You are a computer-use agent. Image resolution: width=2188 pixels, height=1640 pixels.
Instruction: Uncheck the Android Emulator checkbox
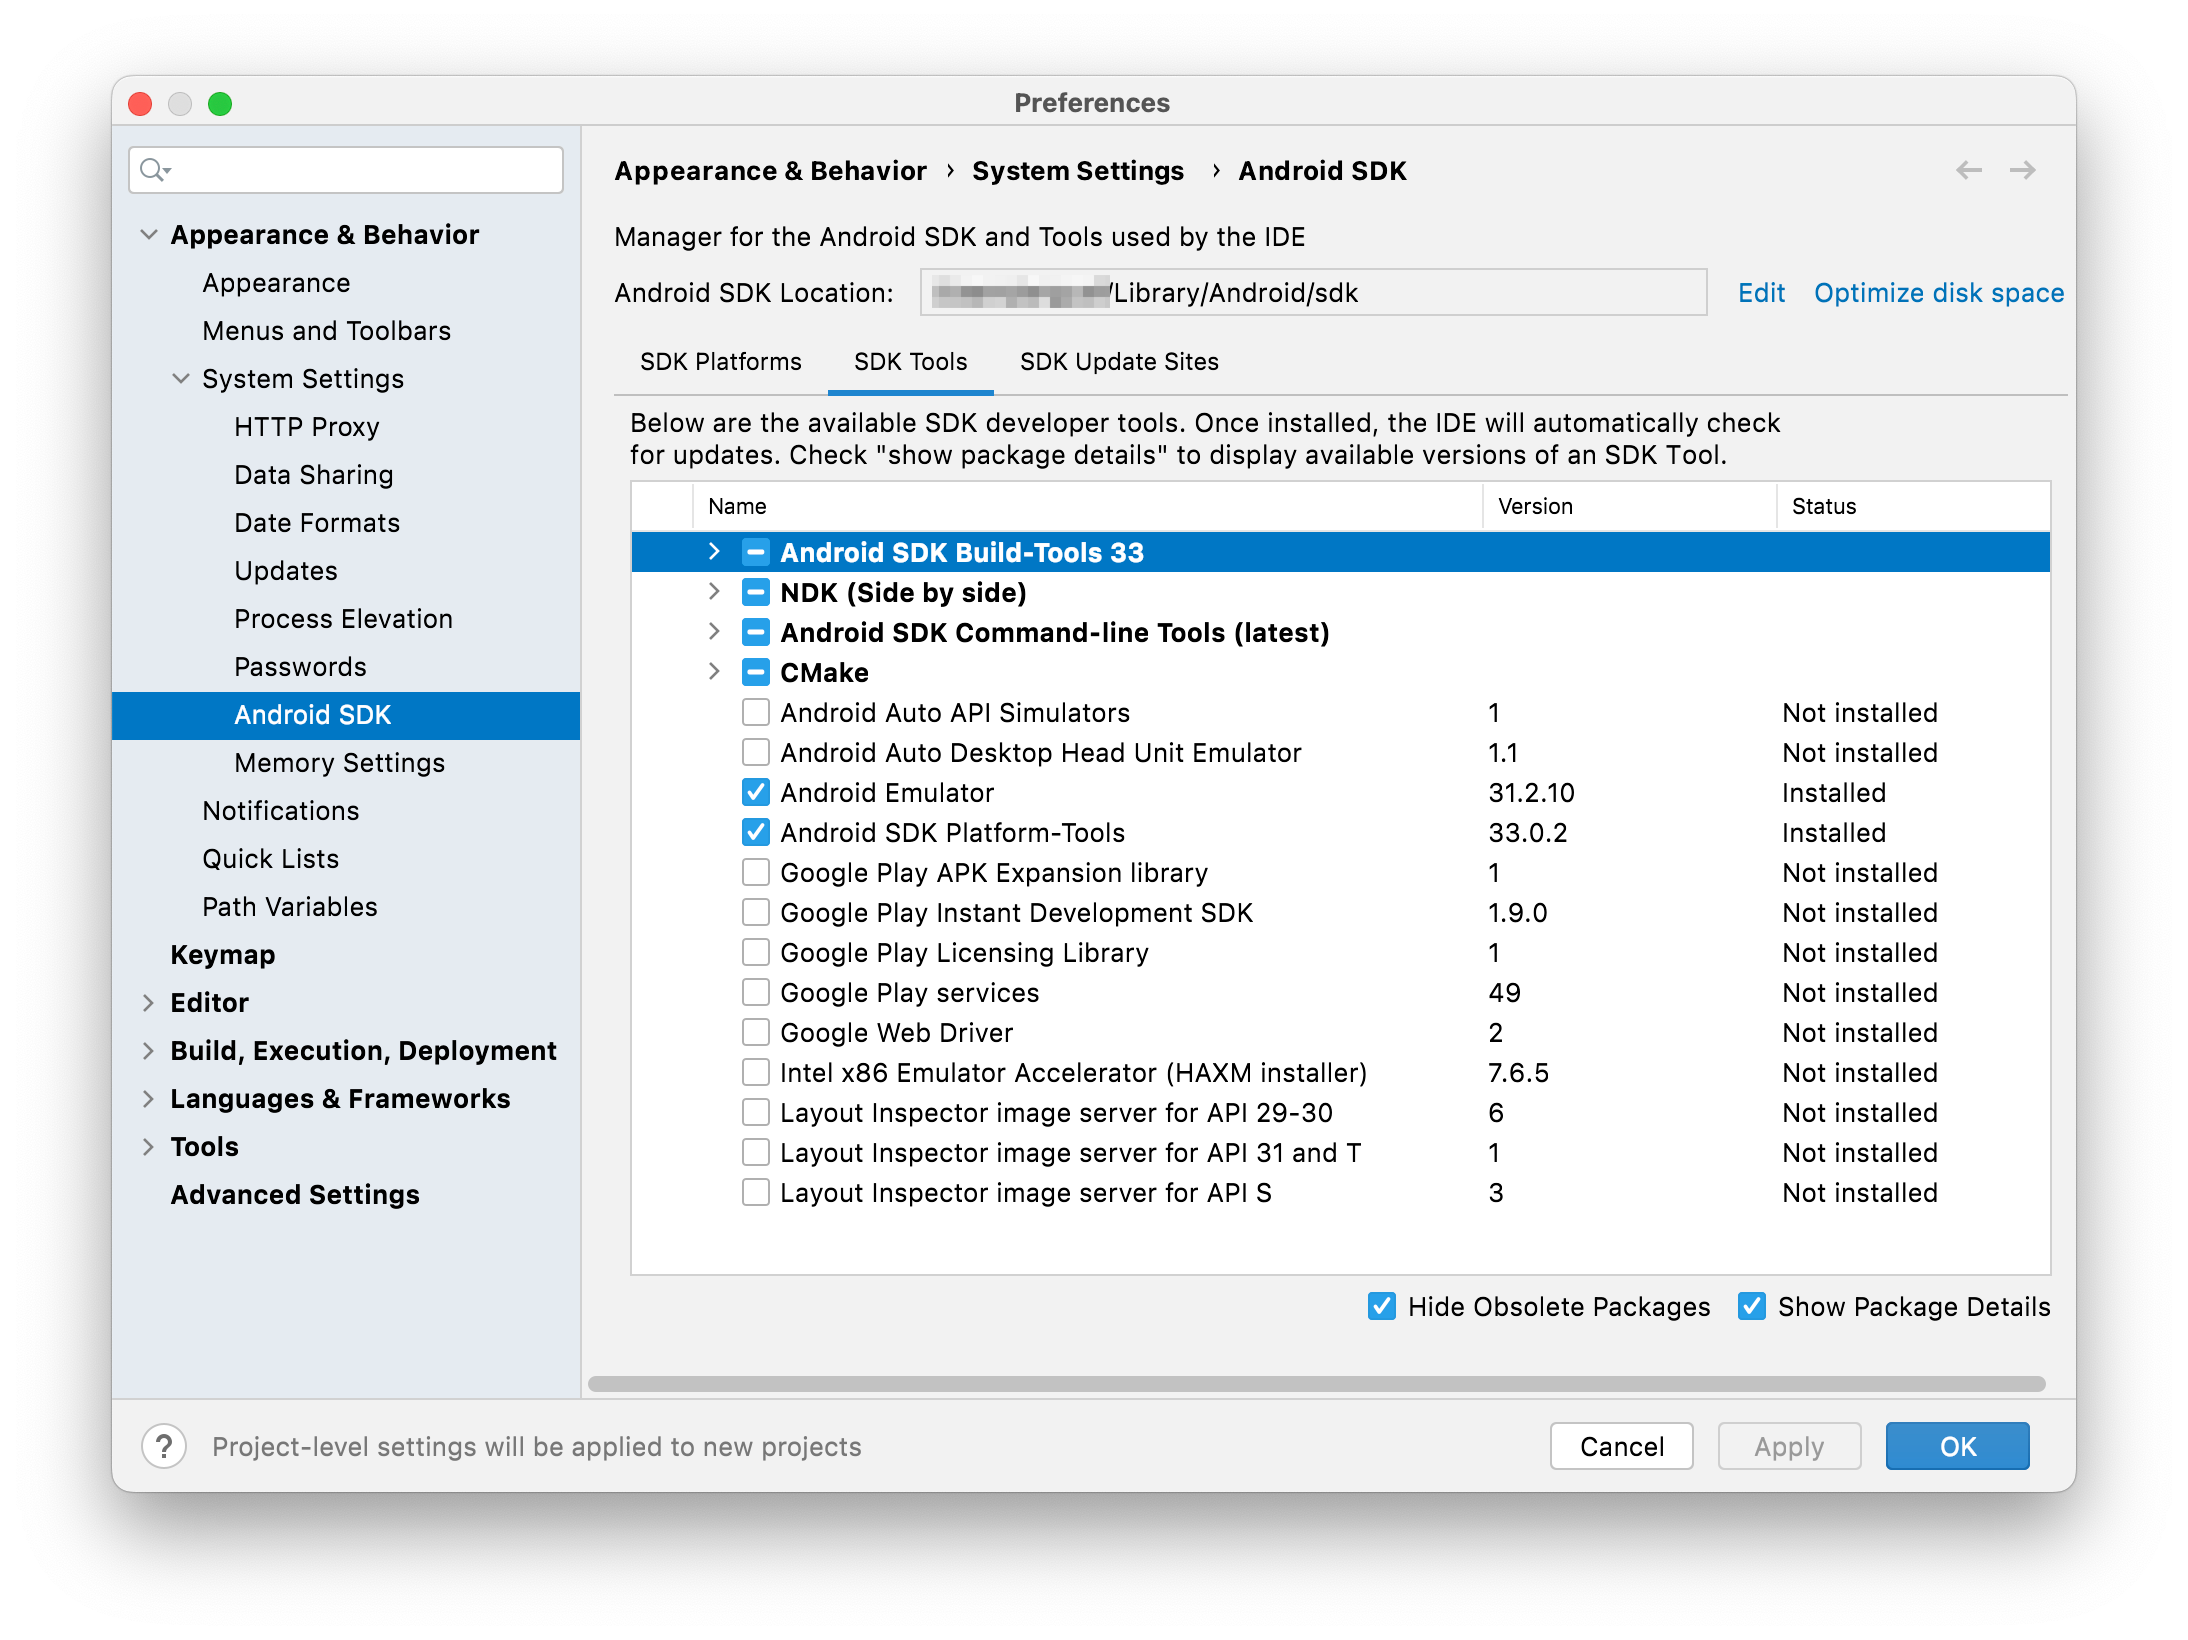pyautogui.click(x=756, y=792)
